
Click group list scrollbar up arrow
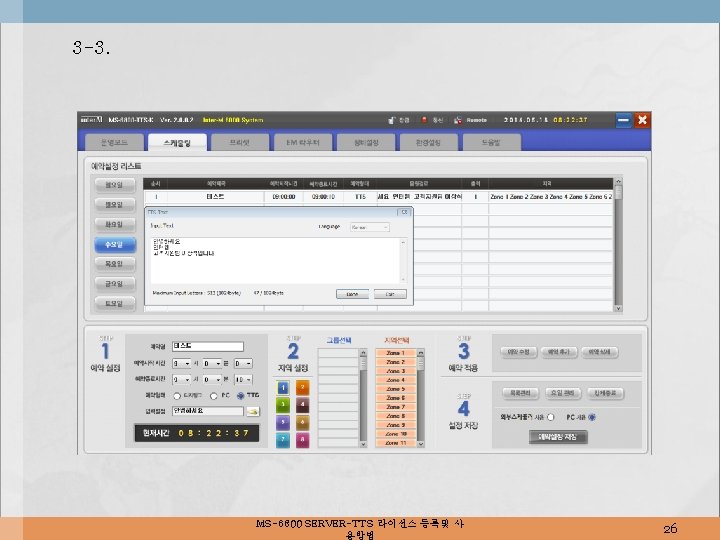pyautogui.click(x=363, y=353)
